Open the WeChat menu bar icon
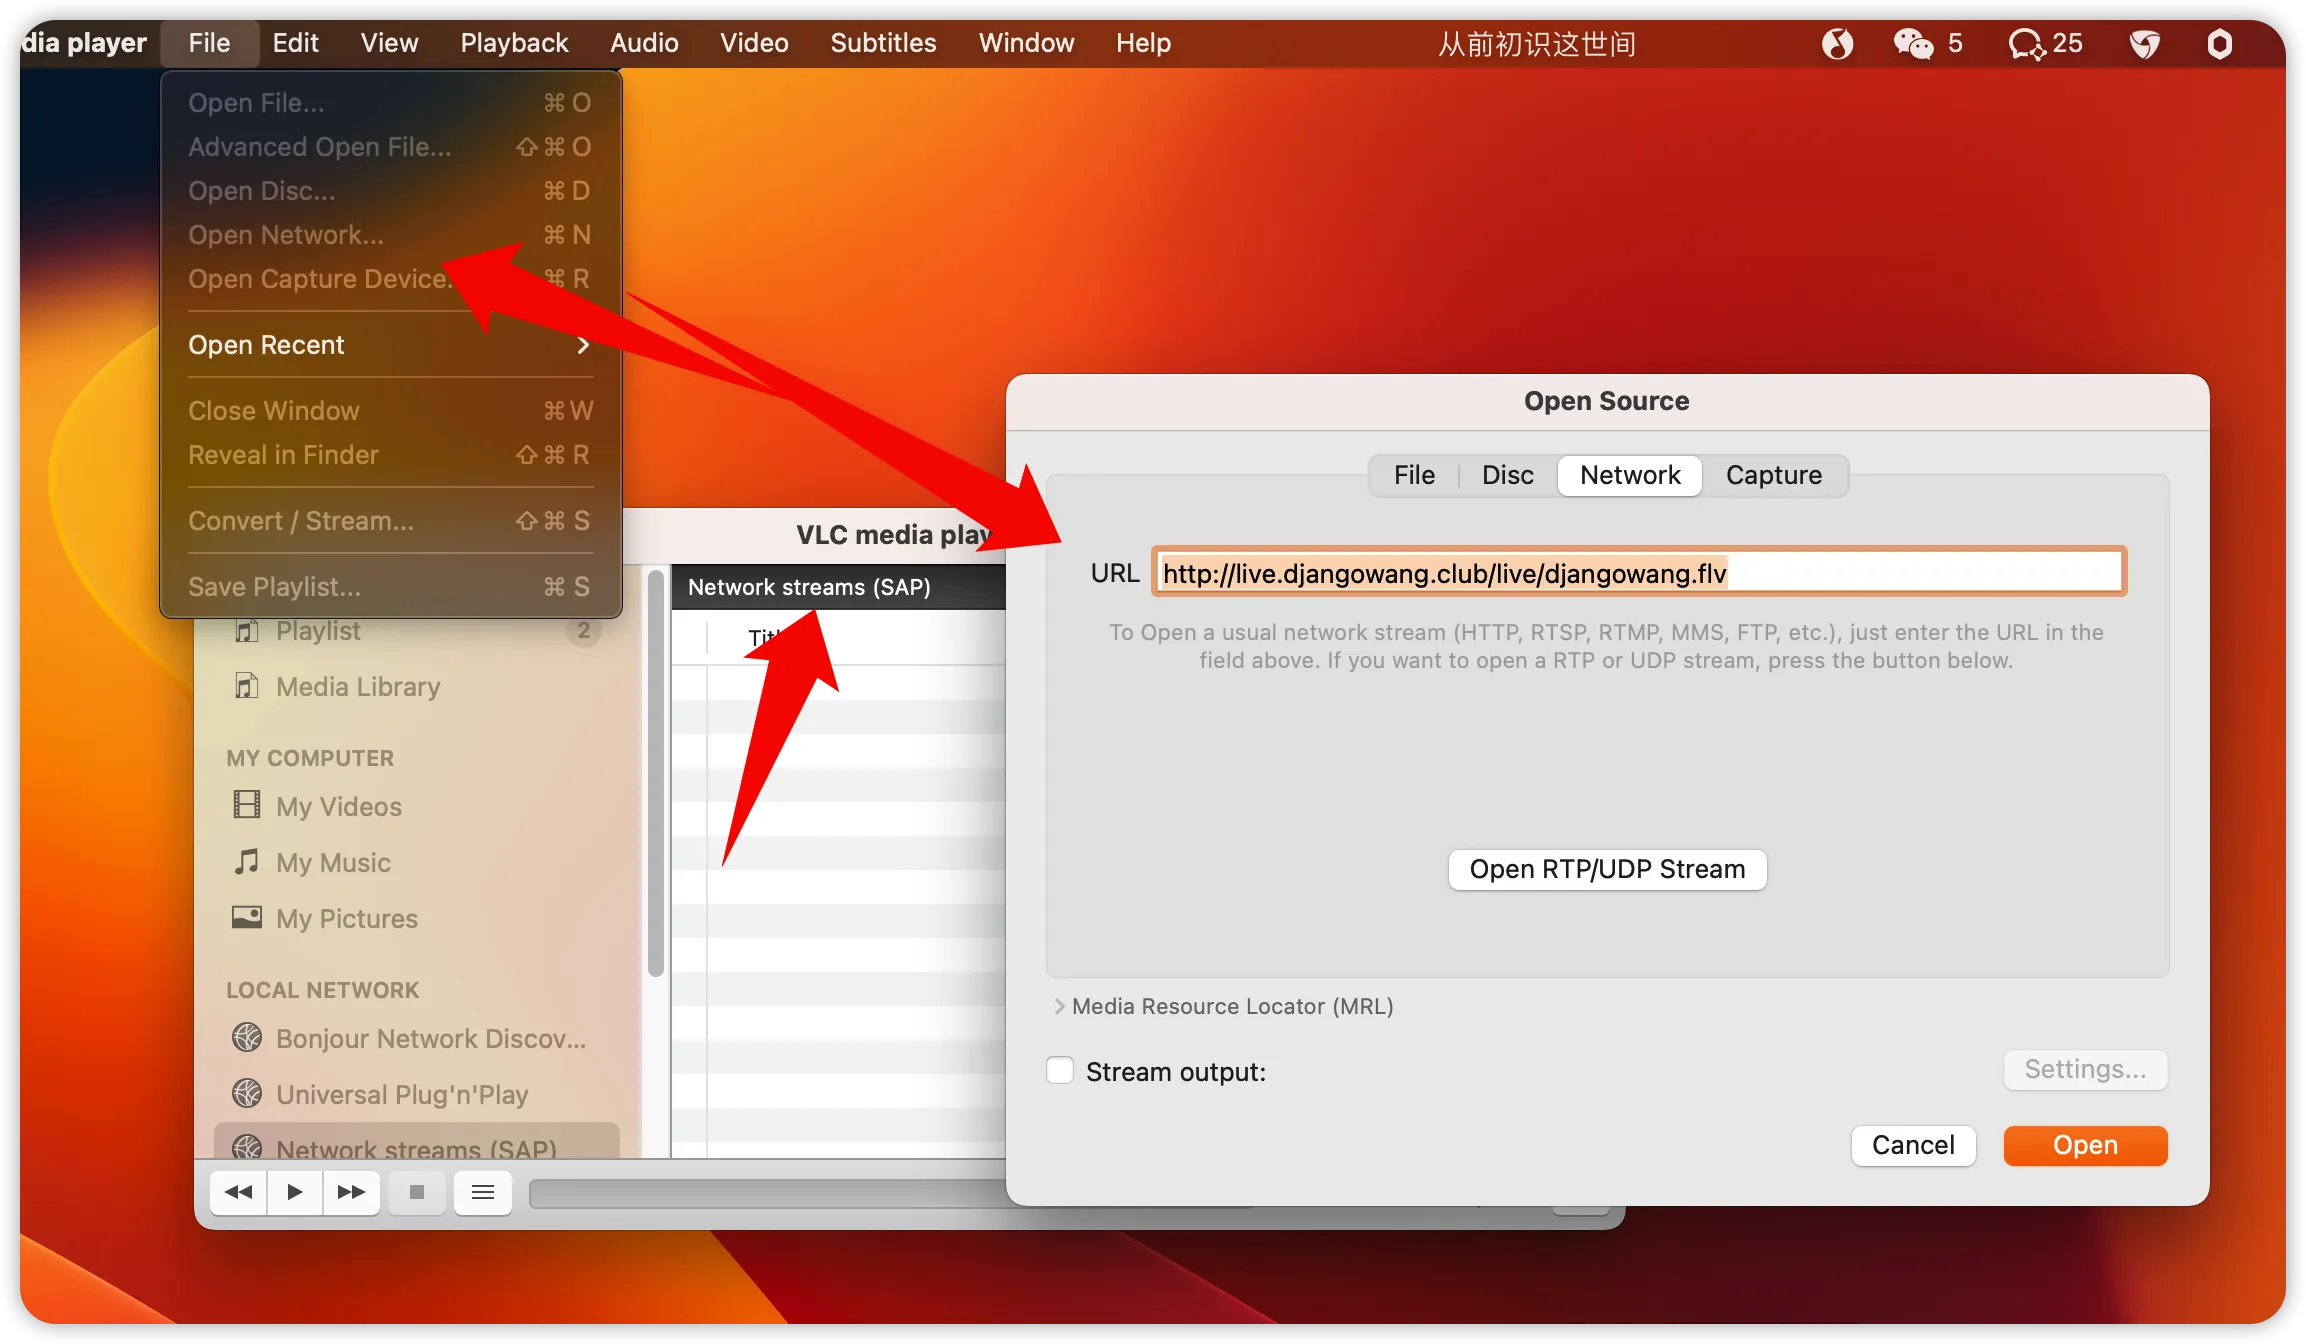The width and height of the screenshot is (2306, 1344). point(1913,43)
